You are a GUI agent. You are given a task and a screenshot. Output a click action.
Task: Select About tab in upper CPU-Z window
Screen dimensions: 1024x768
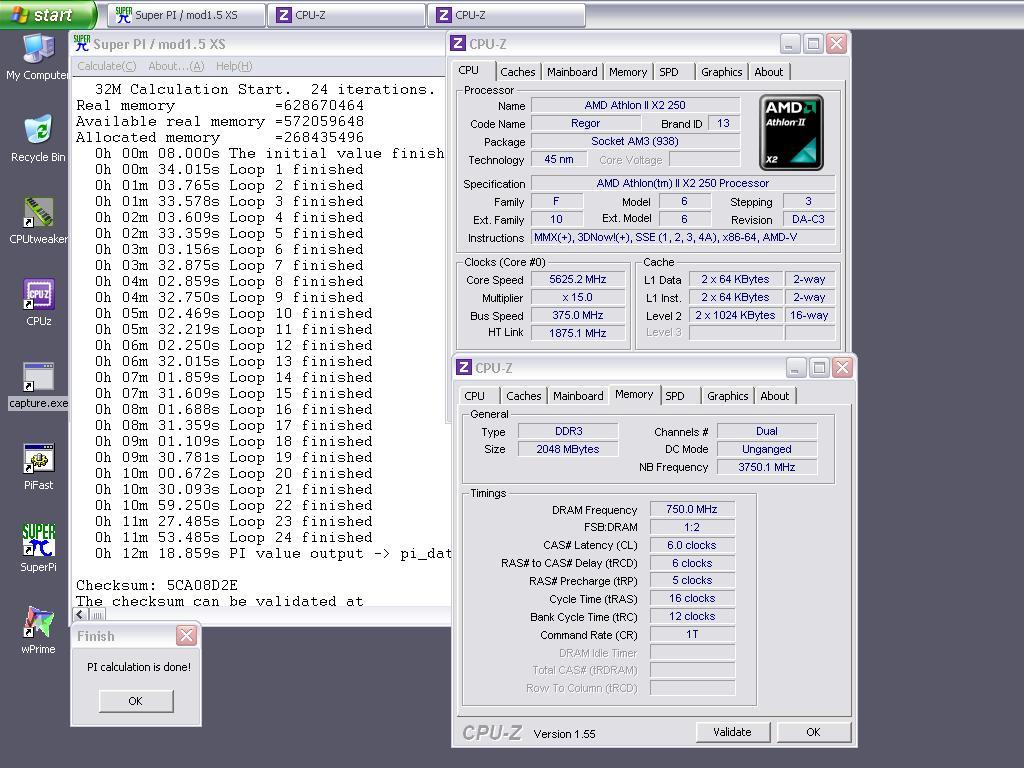click(769, 72)
